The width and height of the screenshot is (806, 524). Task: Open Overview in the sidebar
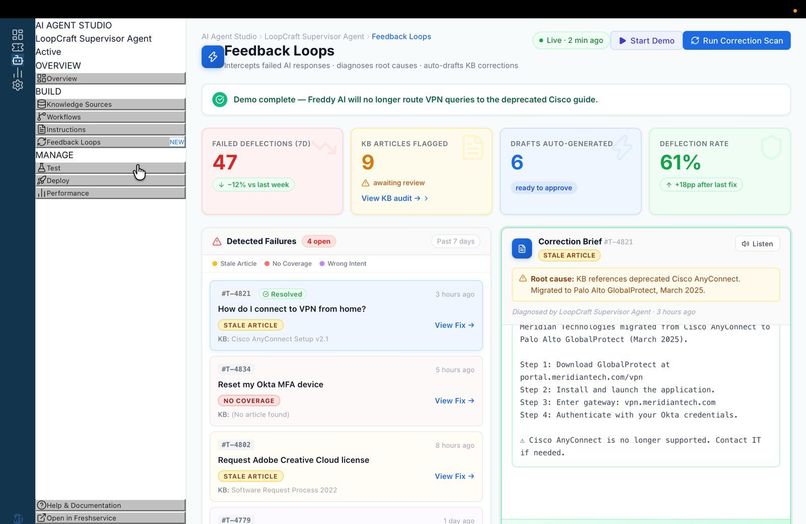[111, 78]
